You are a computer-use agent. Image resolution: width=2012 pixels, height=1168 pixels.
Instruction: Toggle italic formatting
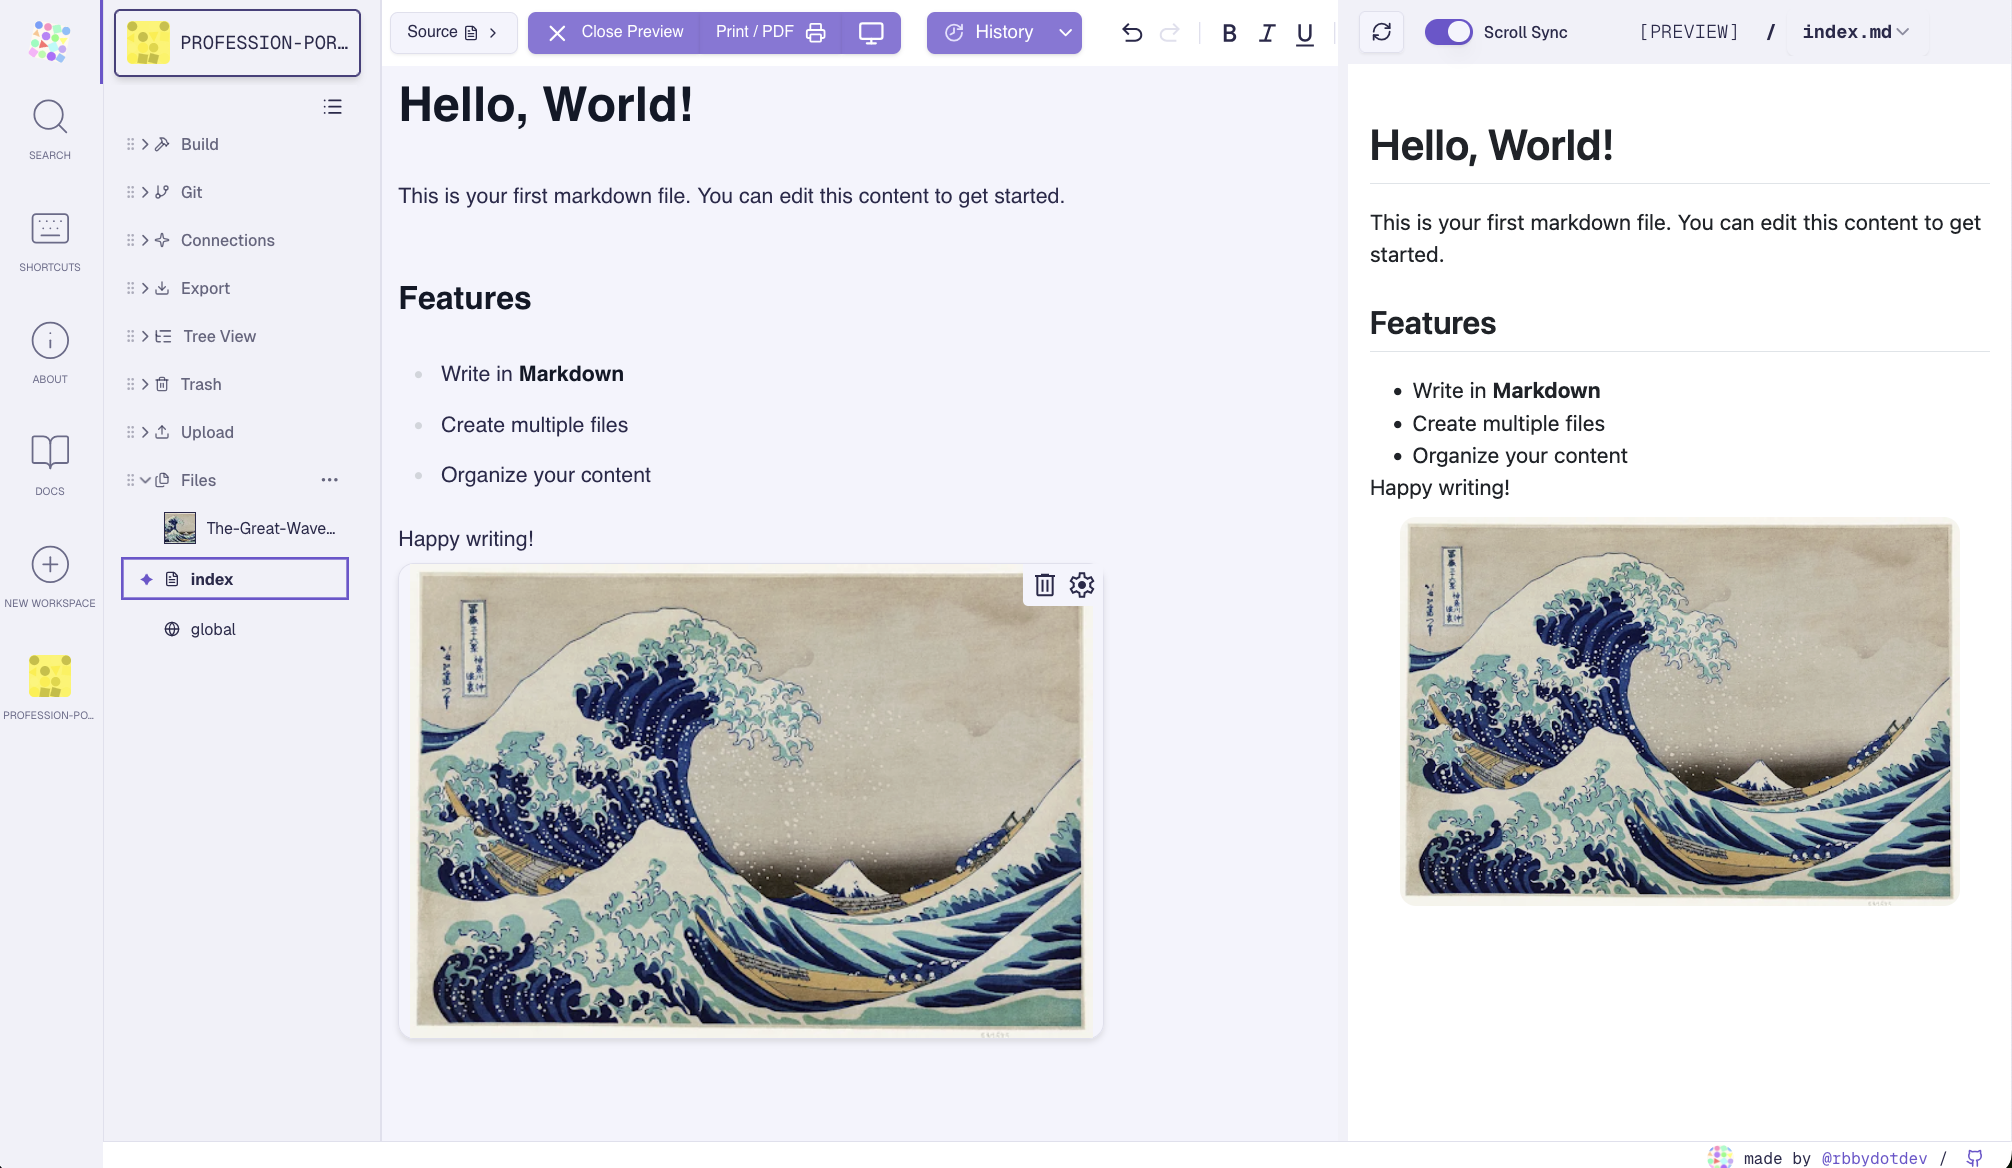[x=1266, y=33]
